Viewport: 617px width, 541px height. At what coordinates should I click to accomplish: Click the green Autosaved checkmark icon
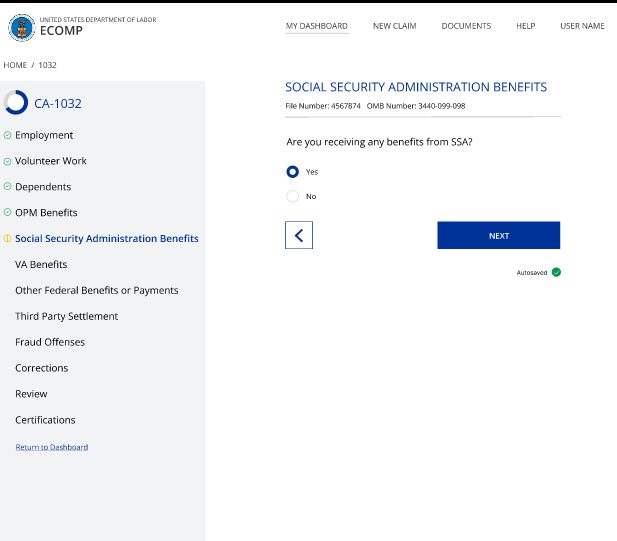point(556,272)
